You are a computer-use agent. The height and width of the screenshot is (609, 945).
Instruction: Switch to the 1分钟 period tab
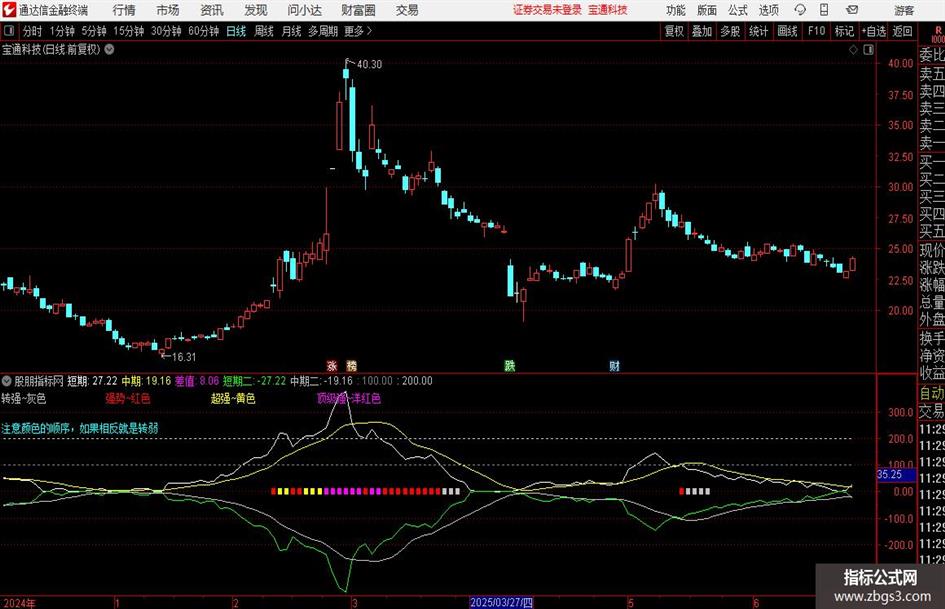click(x=61, y=31)
